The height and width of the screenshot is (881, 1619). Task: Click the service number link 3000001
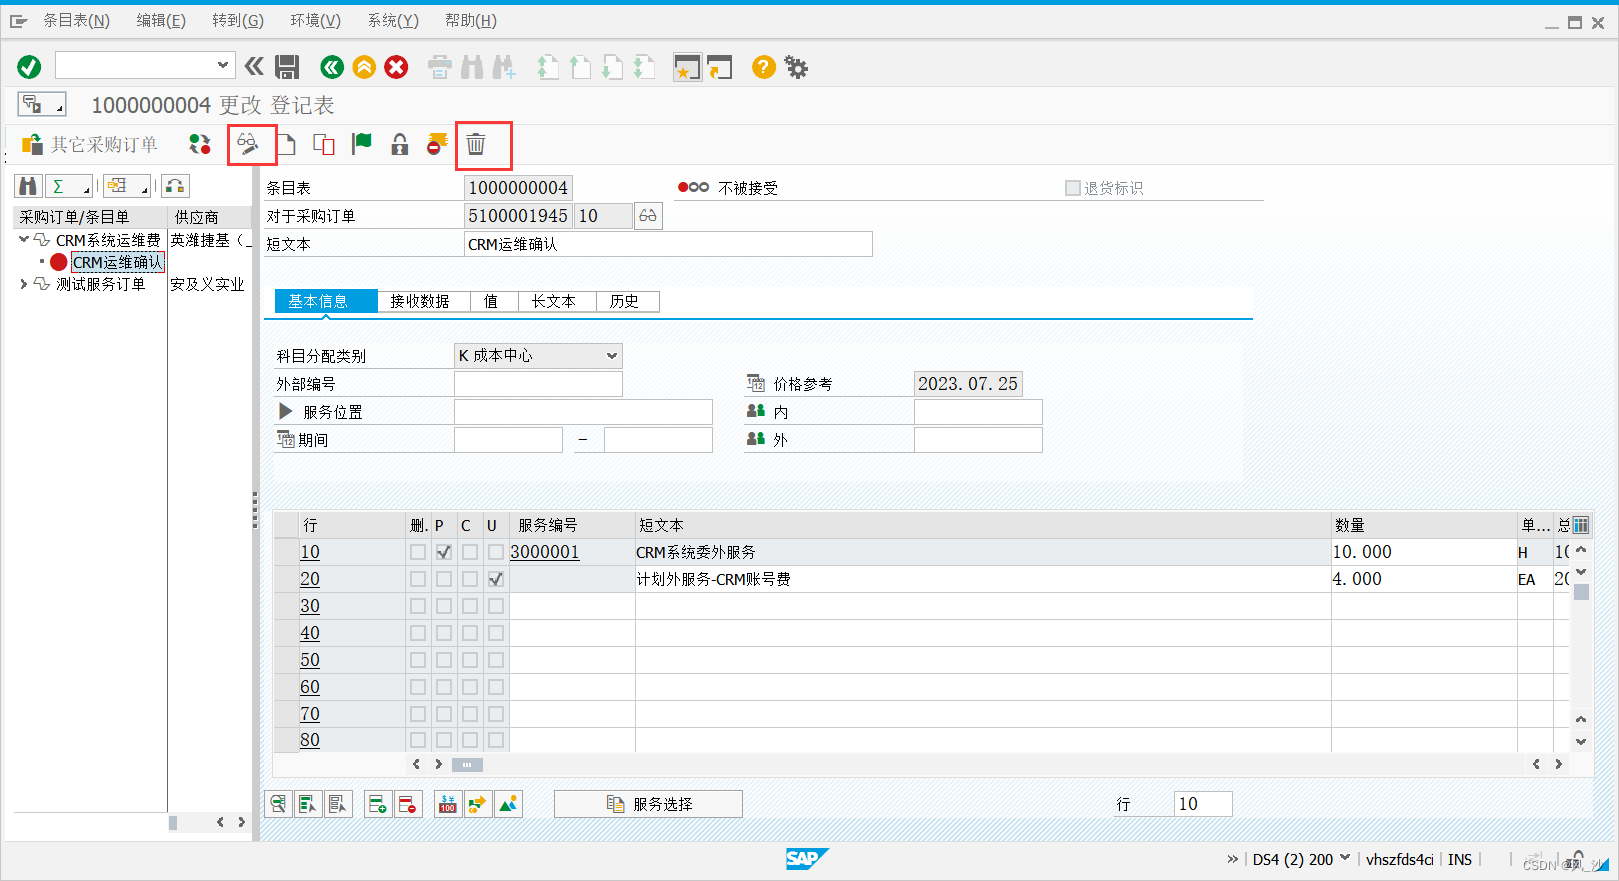[x=544, y=552]
